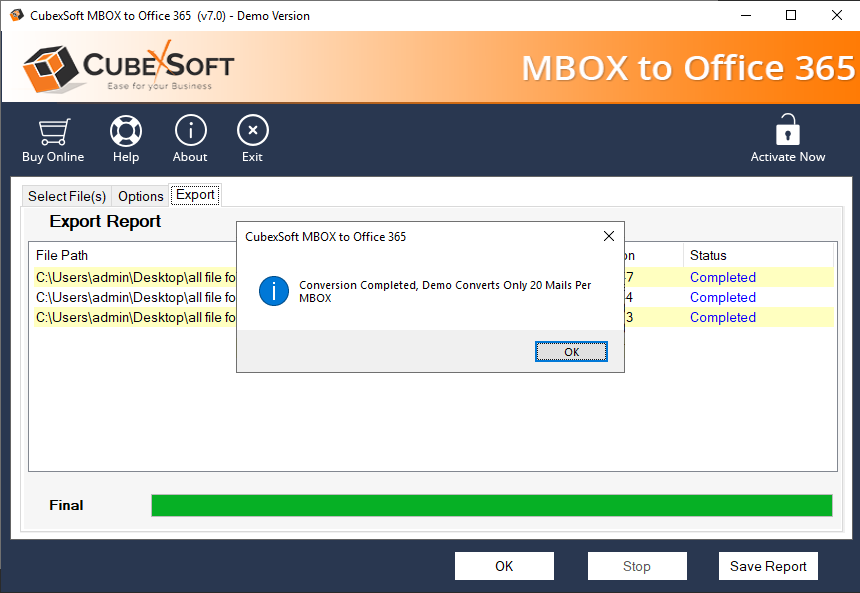860x593 pixels.
Task: Switch to the Select File(s) tab
Action: [67, 196]
